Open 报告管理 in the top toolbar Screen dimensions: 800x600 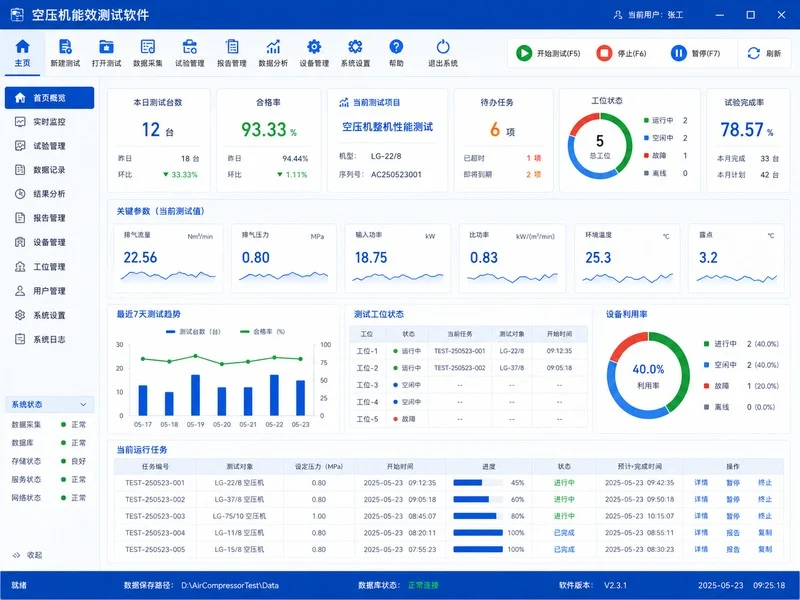pos(232,53)
